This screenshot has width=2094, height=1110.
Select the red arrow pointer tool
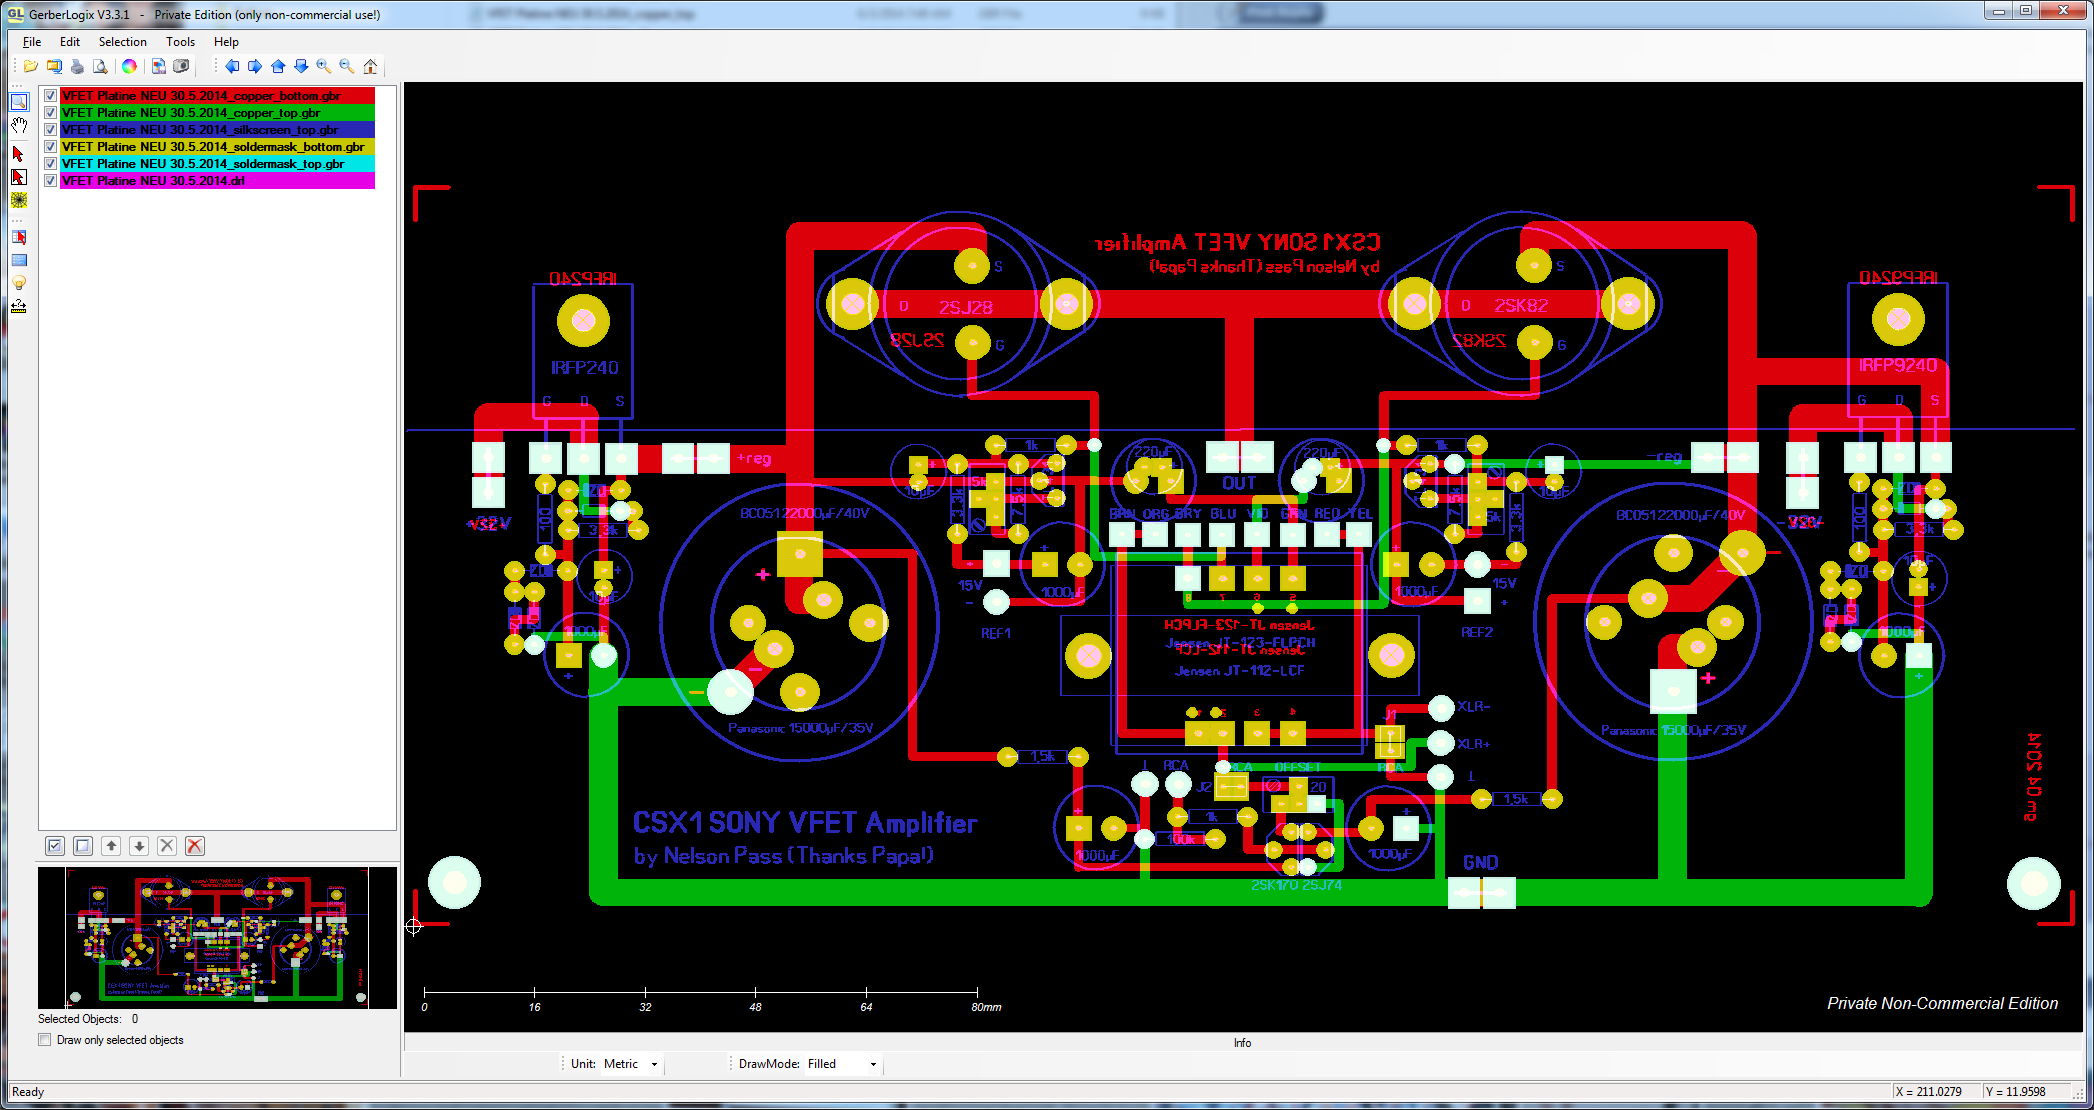click(x=19, y=153)
